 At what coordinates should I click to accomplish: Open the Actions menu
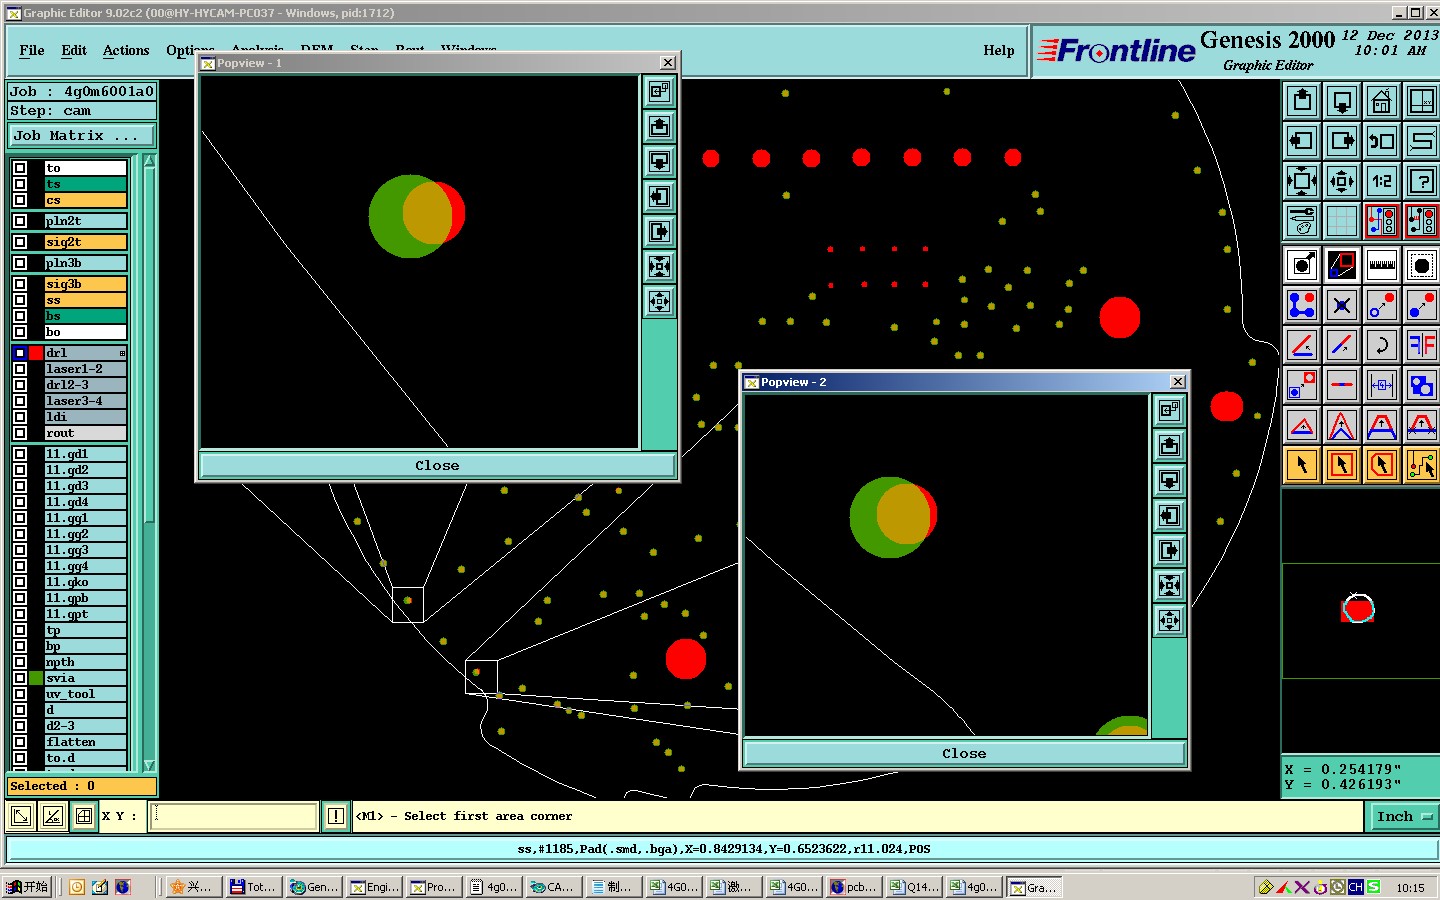tap(126, 50)
